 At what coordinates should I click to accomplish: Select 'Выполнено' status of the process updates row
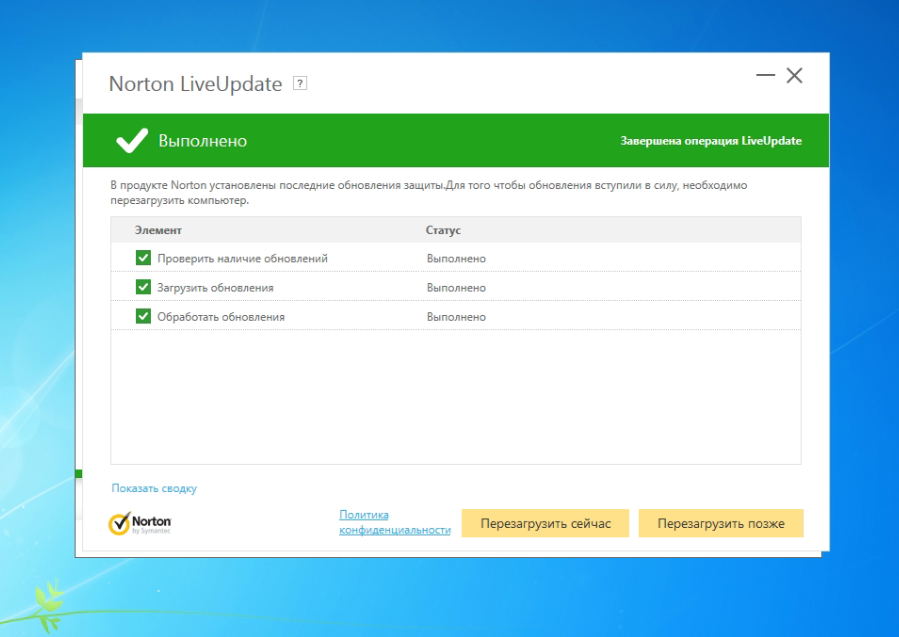456,316
